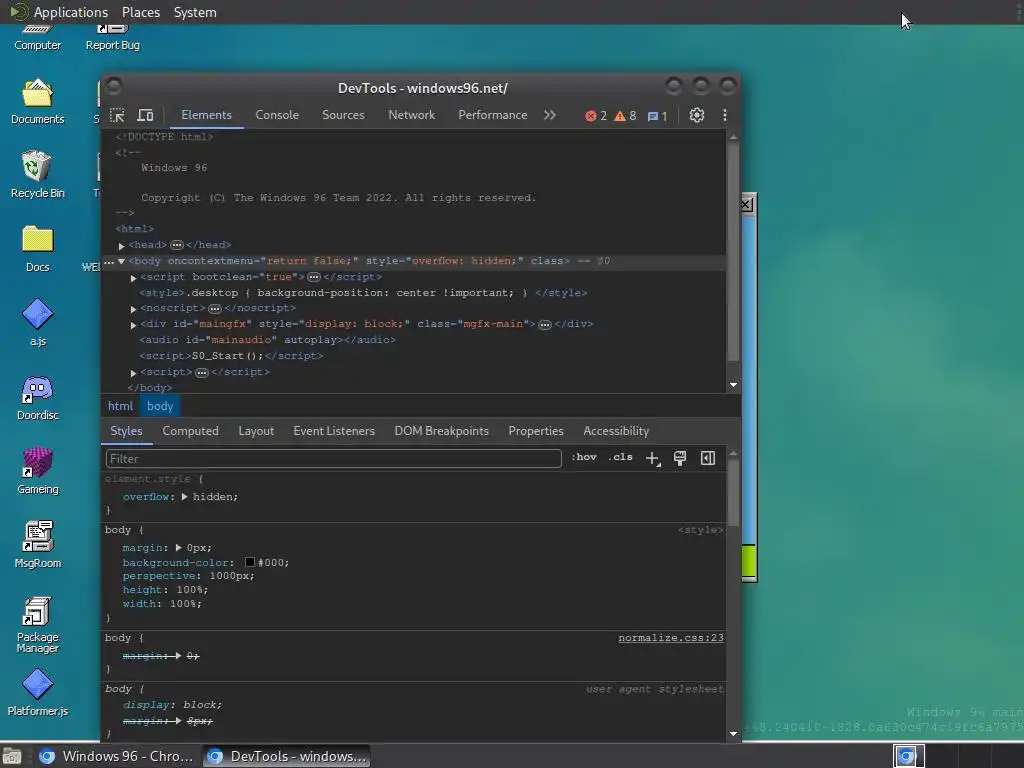Expand the div maingfx node
This screenshot has height=768, width=1024.
tap(133, 325)
